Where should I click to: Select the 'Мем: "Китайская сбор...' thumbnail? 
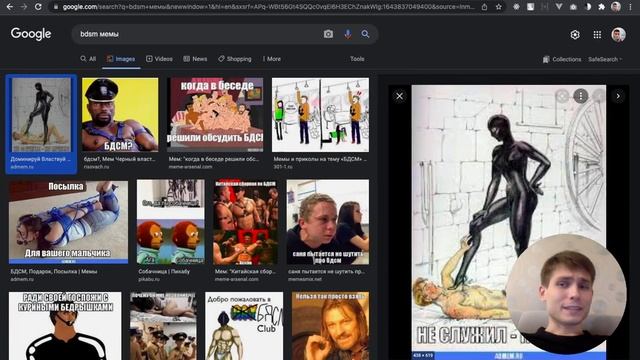tap(245, 222)
